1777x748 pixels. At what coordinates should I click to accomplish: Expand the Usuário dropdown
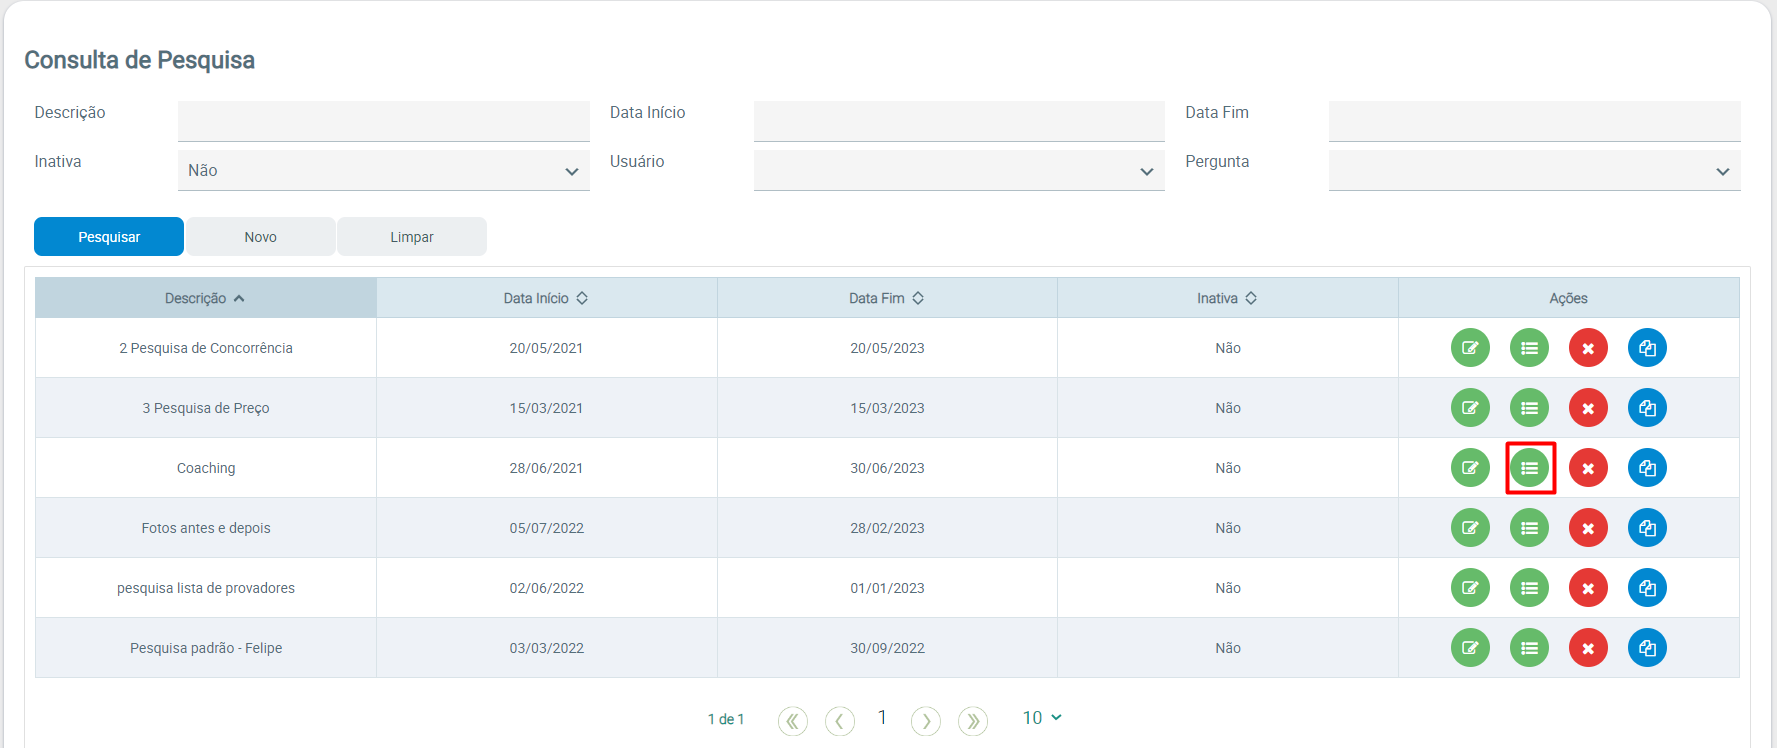click(958, 171)
